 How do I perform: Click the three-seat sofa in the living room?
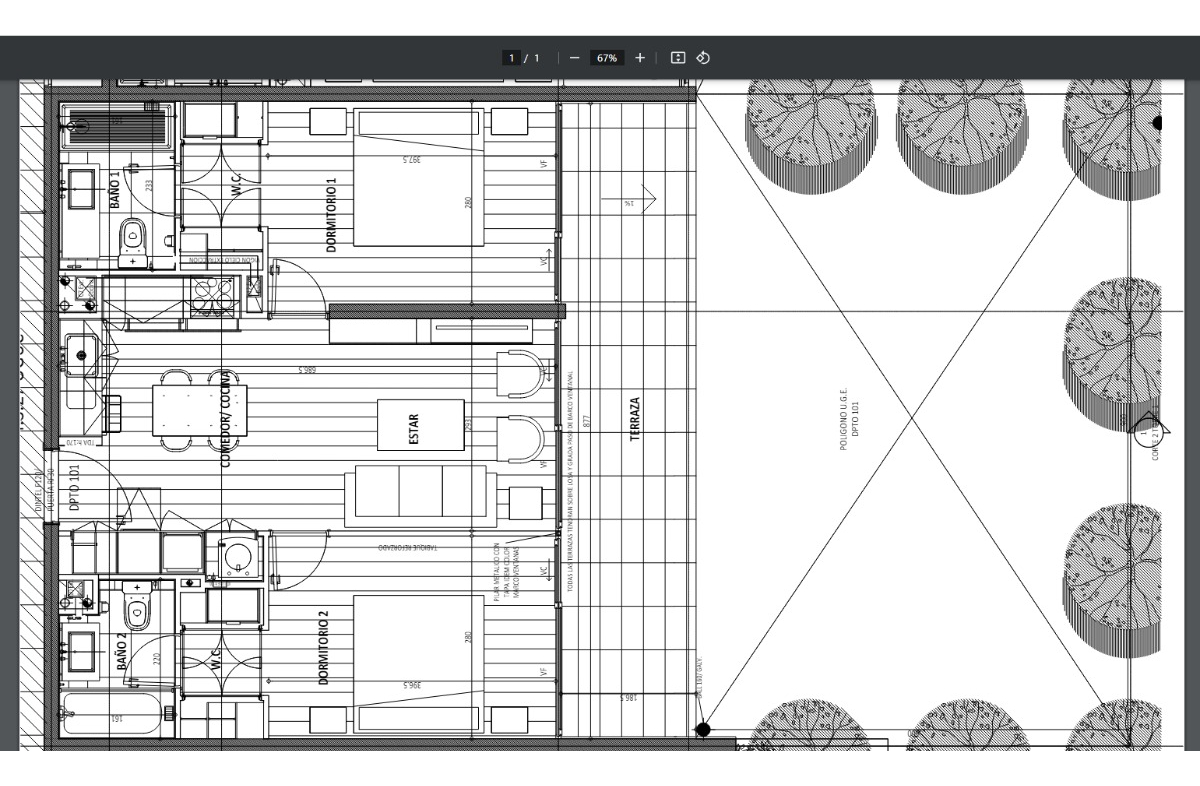pyautogui.click(x=417, y=496)
